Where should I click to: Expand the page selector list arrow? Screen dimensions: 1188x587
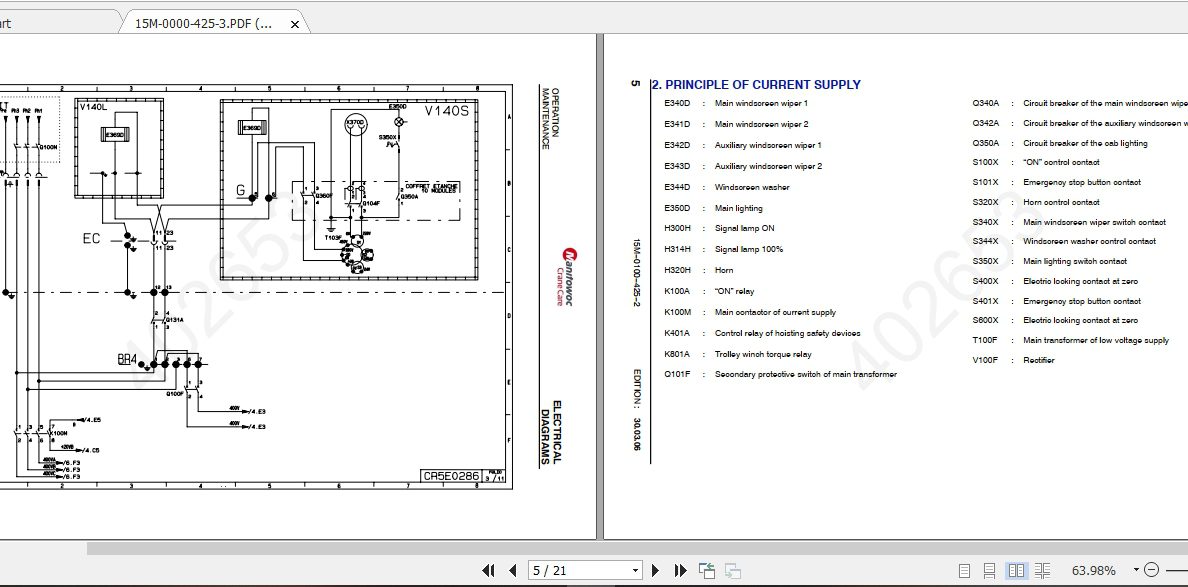click(635, 569)
